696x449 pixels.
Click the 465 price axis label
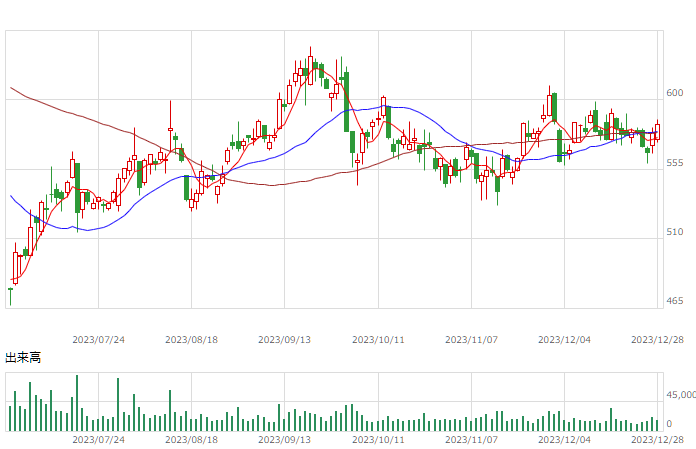pos(674,301)
